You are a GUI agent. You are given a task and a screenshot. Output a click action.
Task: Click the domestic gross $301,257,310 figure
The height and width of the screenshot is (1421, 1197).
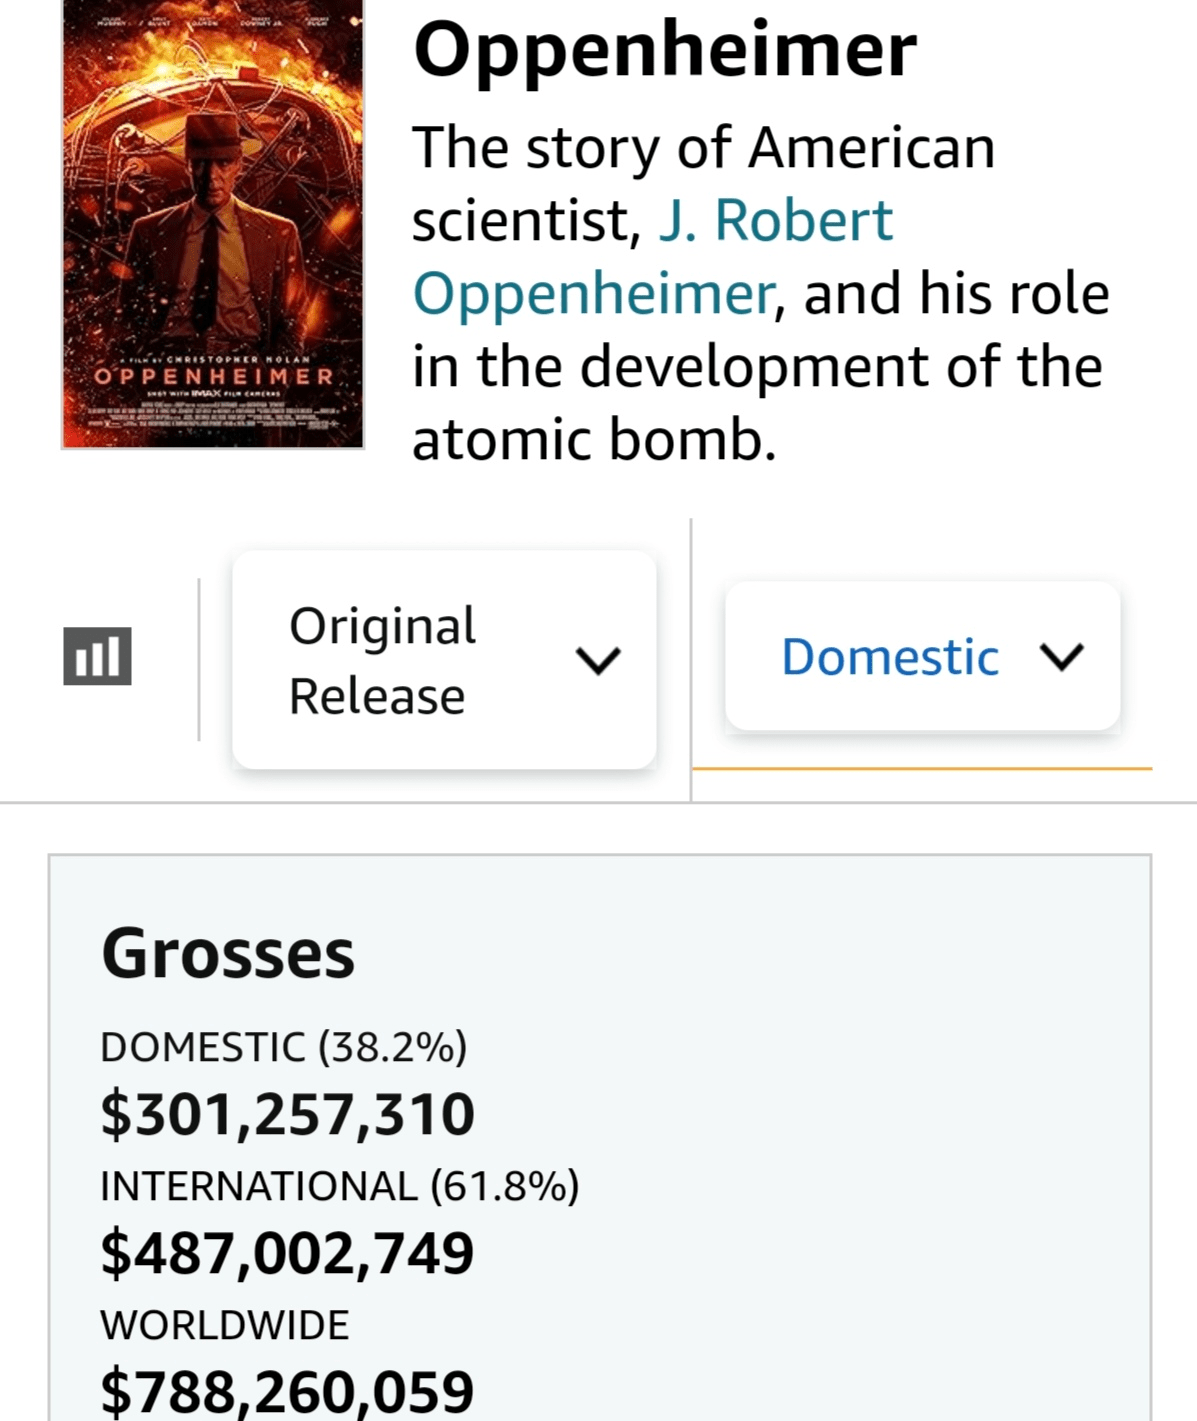[288, 1114]
